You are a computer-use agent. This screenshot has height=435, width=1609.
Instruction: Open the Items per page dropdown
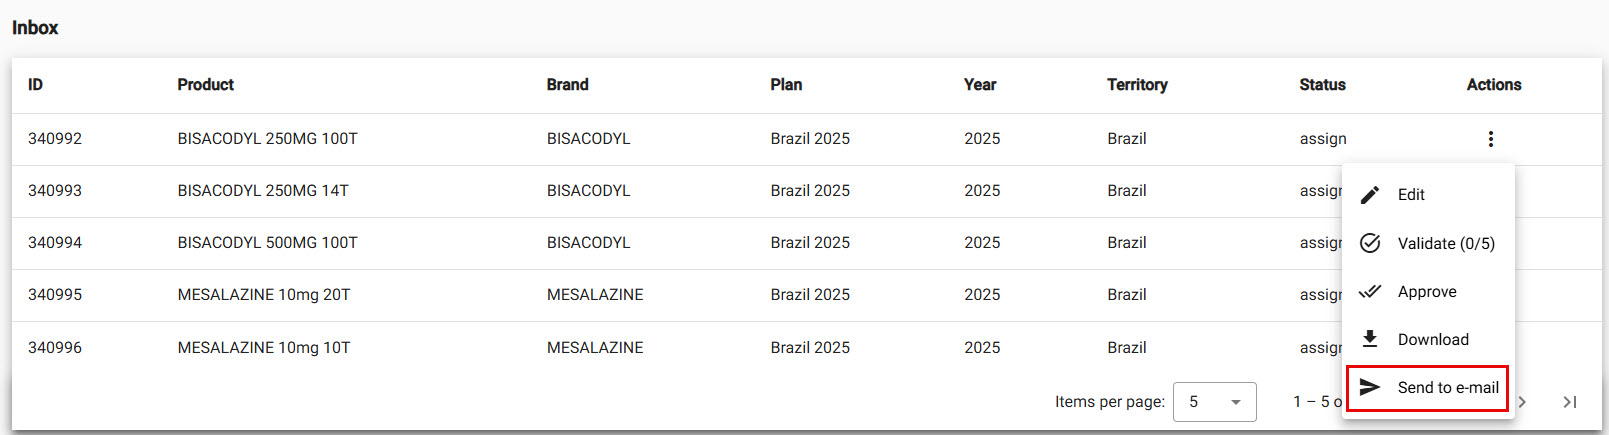point(1214,402)
